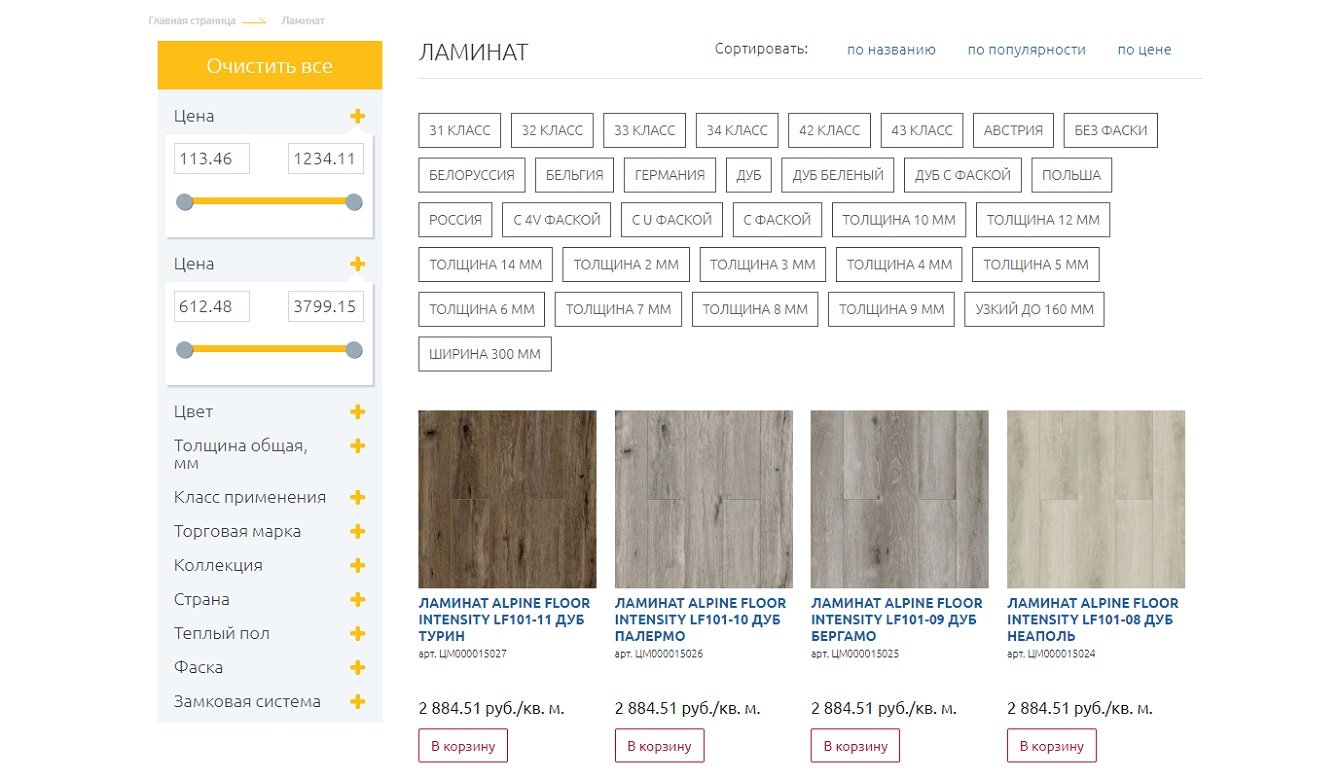The width and height of the screenshot is (1340, 779).
Task: Open the LF101-11 Дуб Турин title link
Action: 505,620
